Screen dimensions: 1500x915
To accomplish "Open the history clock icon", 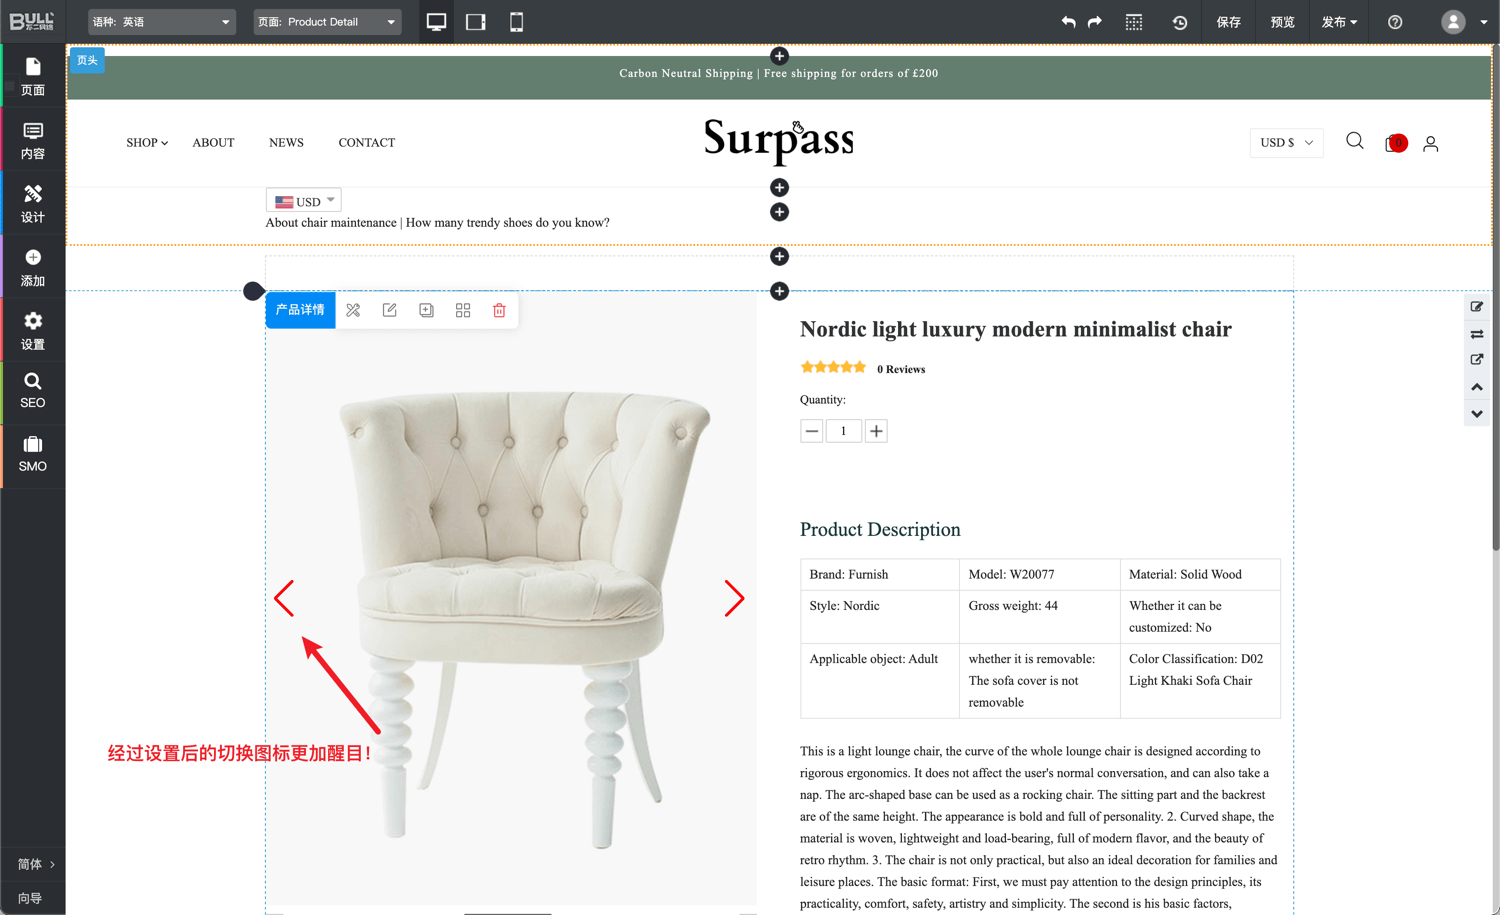I will pyautogui.click(x=1180, y=22).
